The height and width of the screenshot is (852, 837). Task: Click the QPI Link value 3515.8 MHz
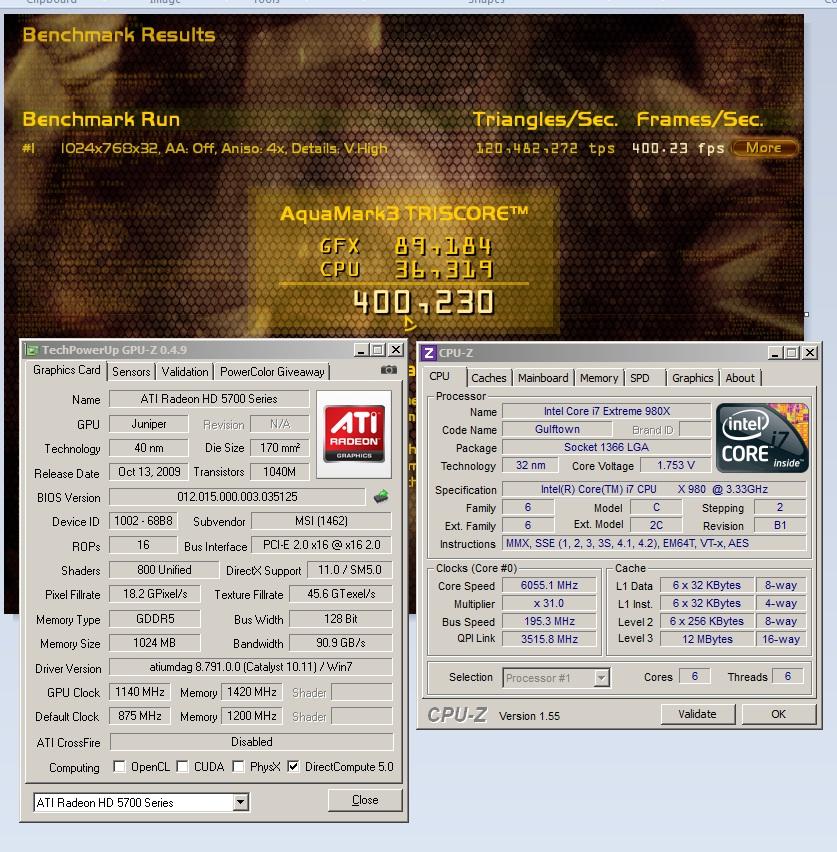point(549,639)
